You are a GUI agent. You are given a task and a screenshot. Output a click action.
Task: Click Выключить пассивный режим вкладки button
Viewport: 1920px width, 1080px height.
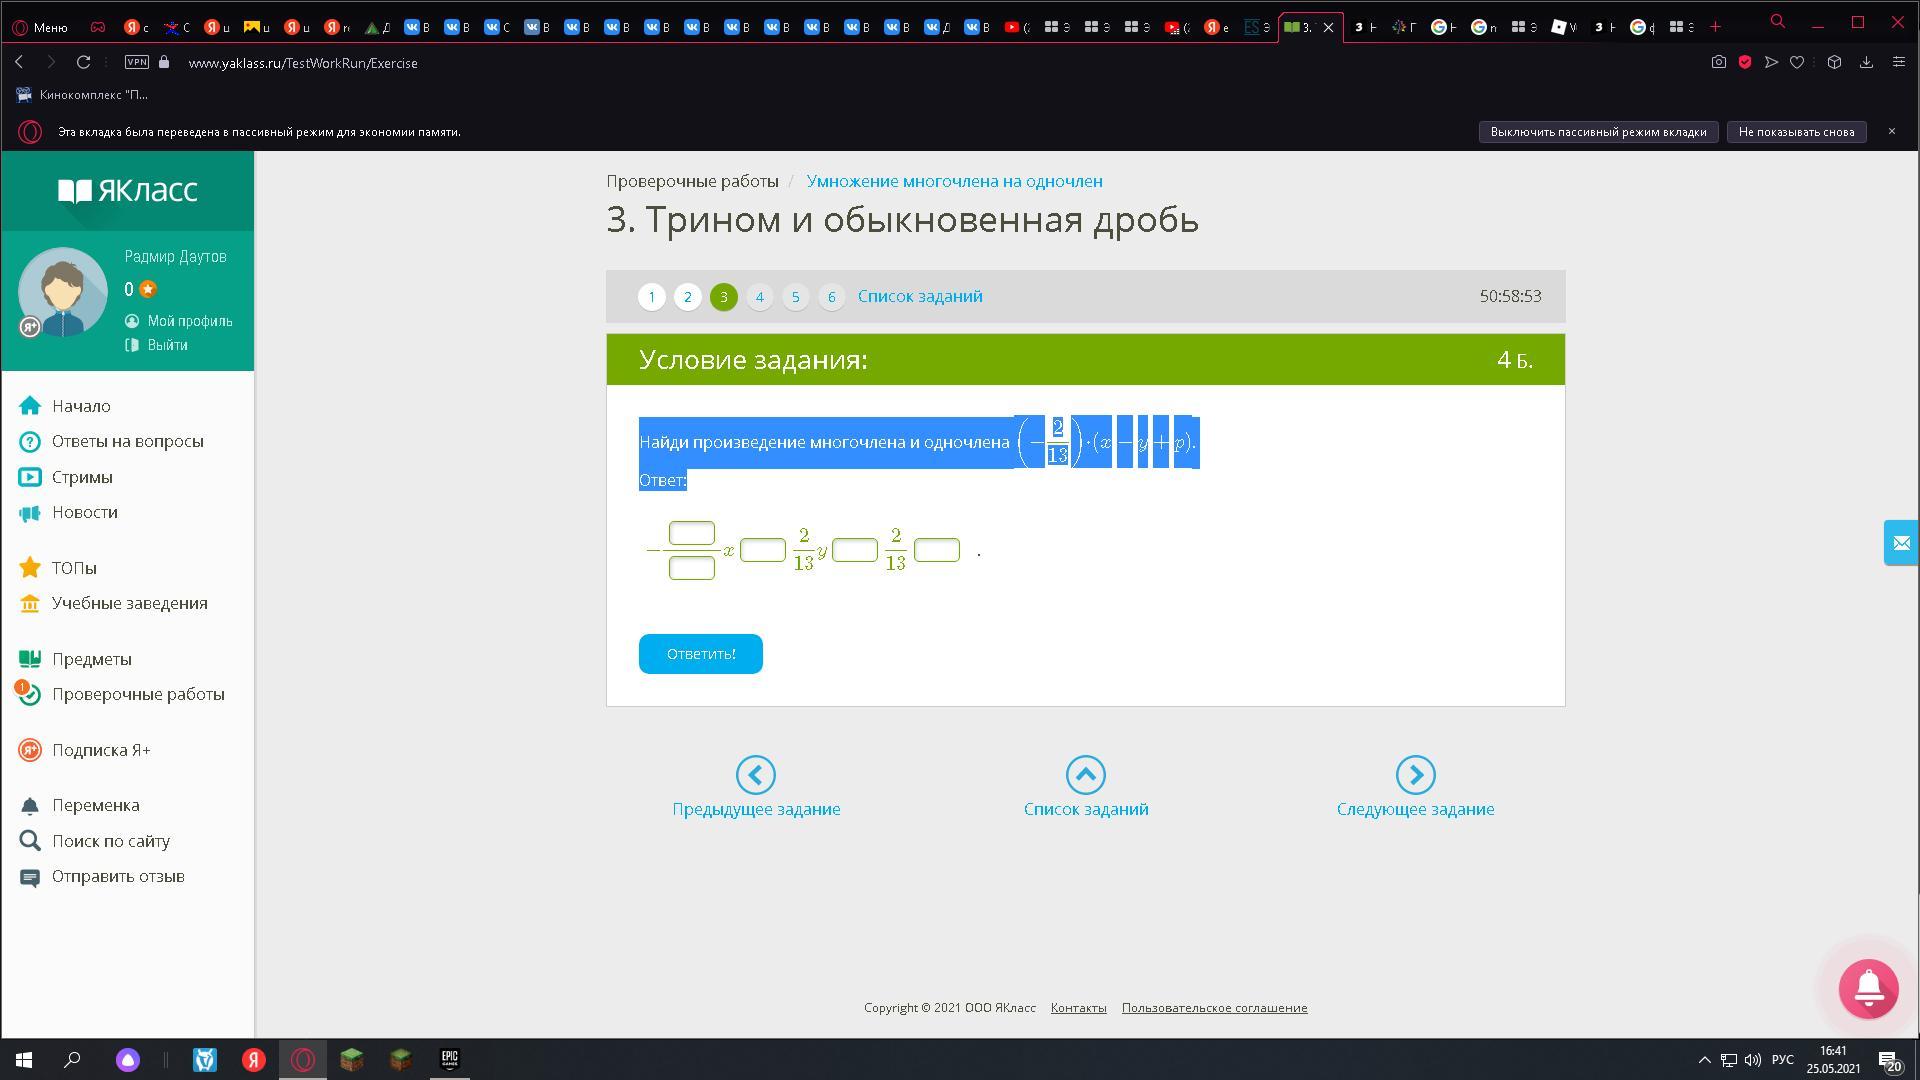click(x=1597, y=132)
